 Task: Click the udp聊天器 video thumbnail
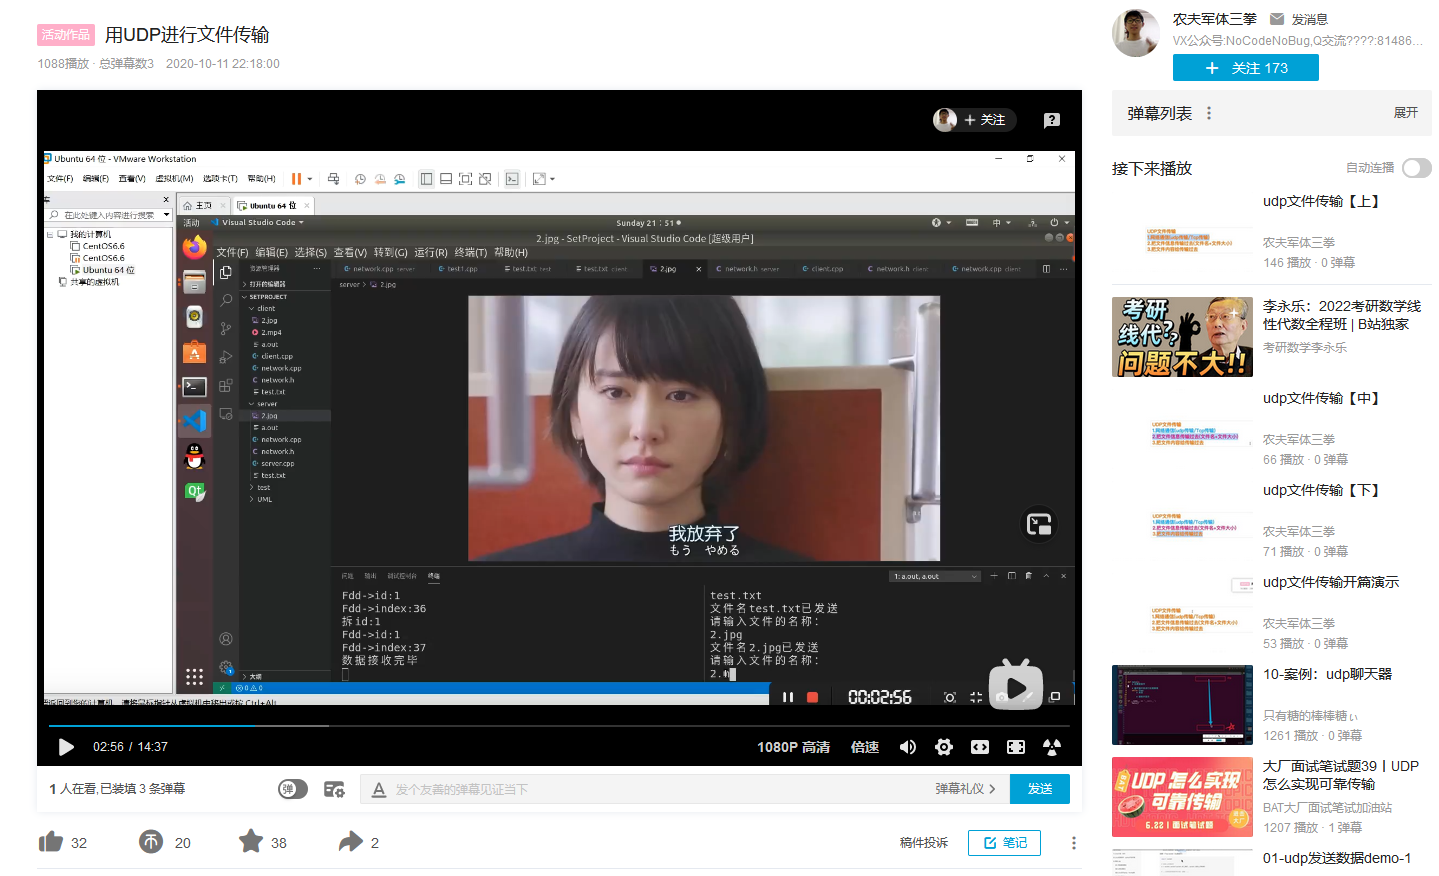coord(1182,705)
